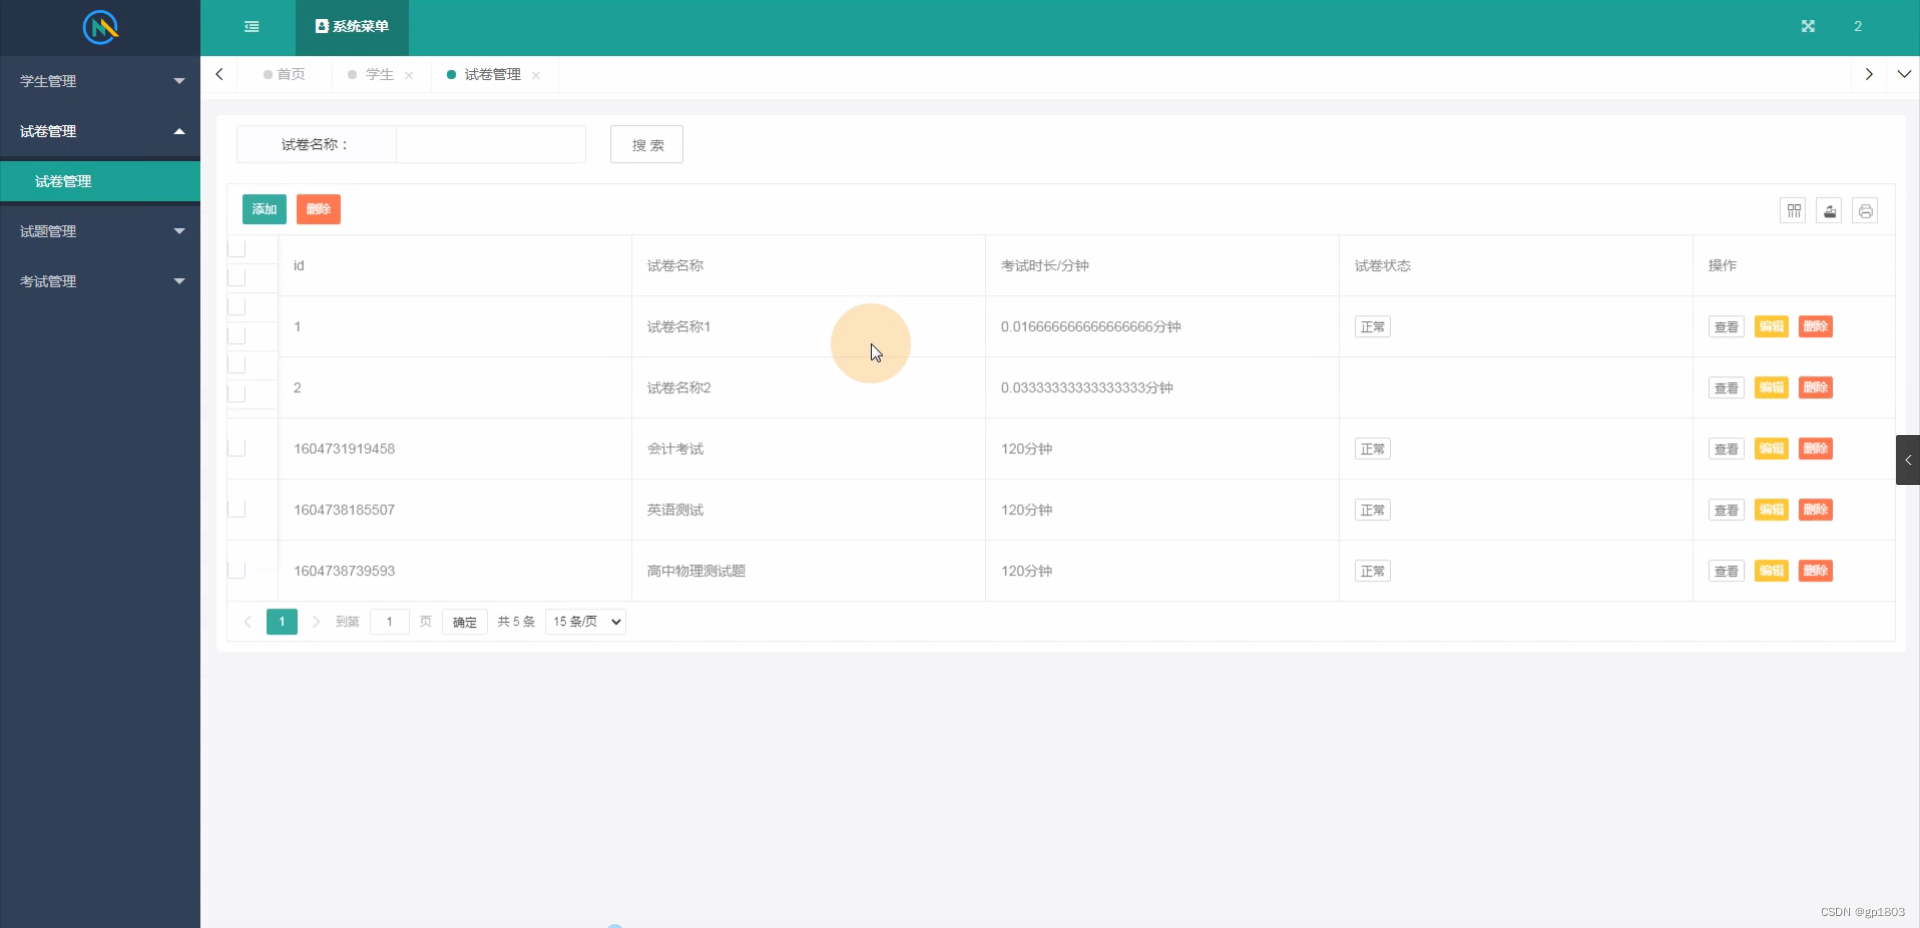The height and width of the screenshot is (928, 1920).
Task: Click the fullscreen icon in the top bar
Action: tap(1808, 26)
